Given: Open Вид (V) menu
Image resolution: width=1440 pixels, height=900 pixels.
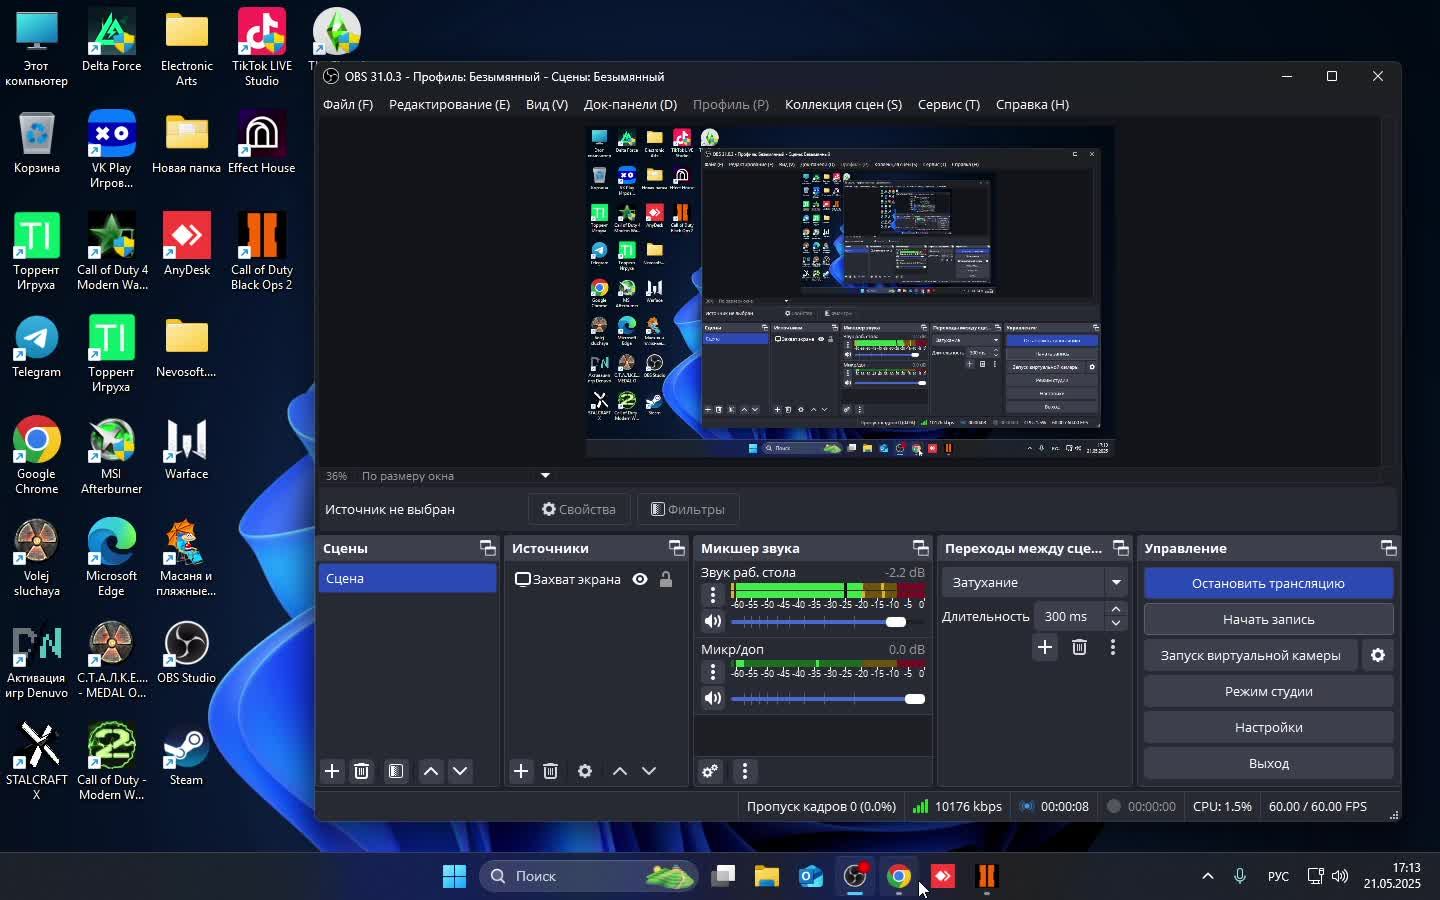Looking at the screenshot, I should click(547, 104).
